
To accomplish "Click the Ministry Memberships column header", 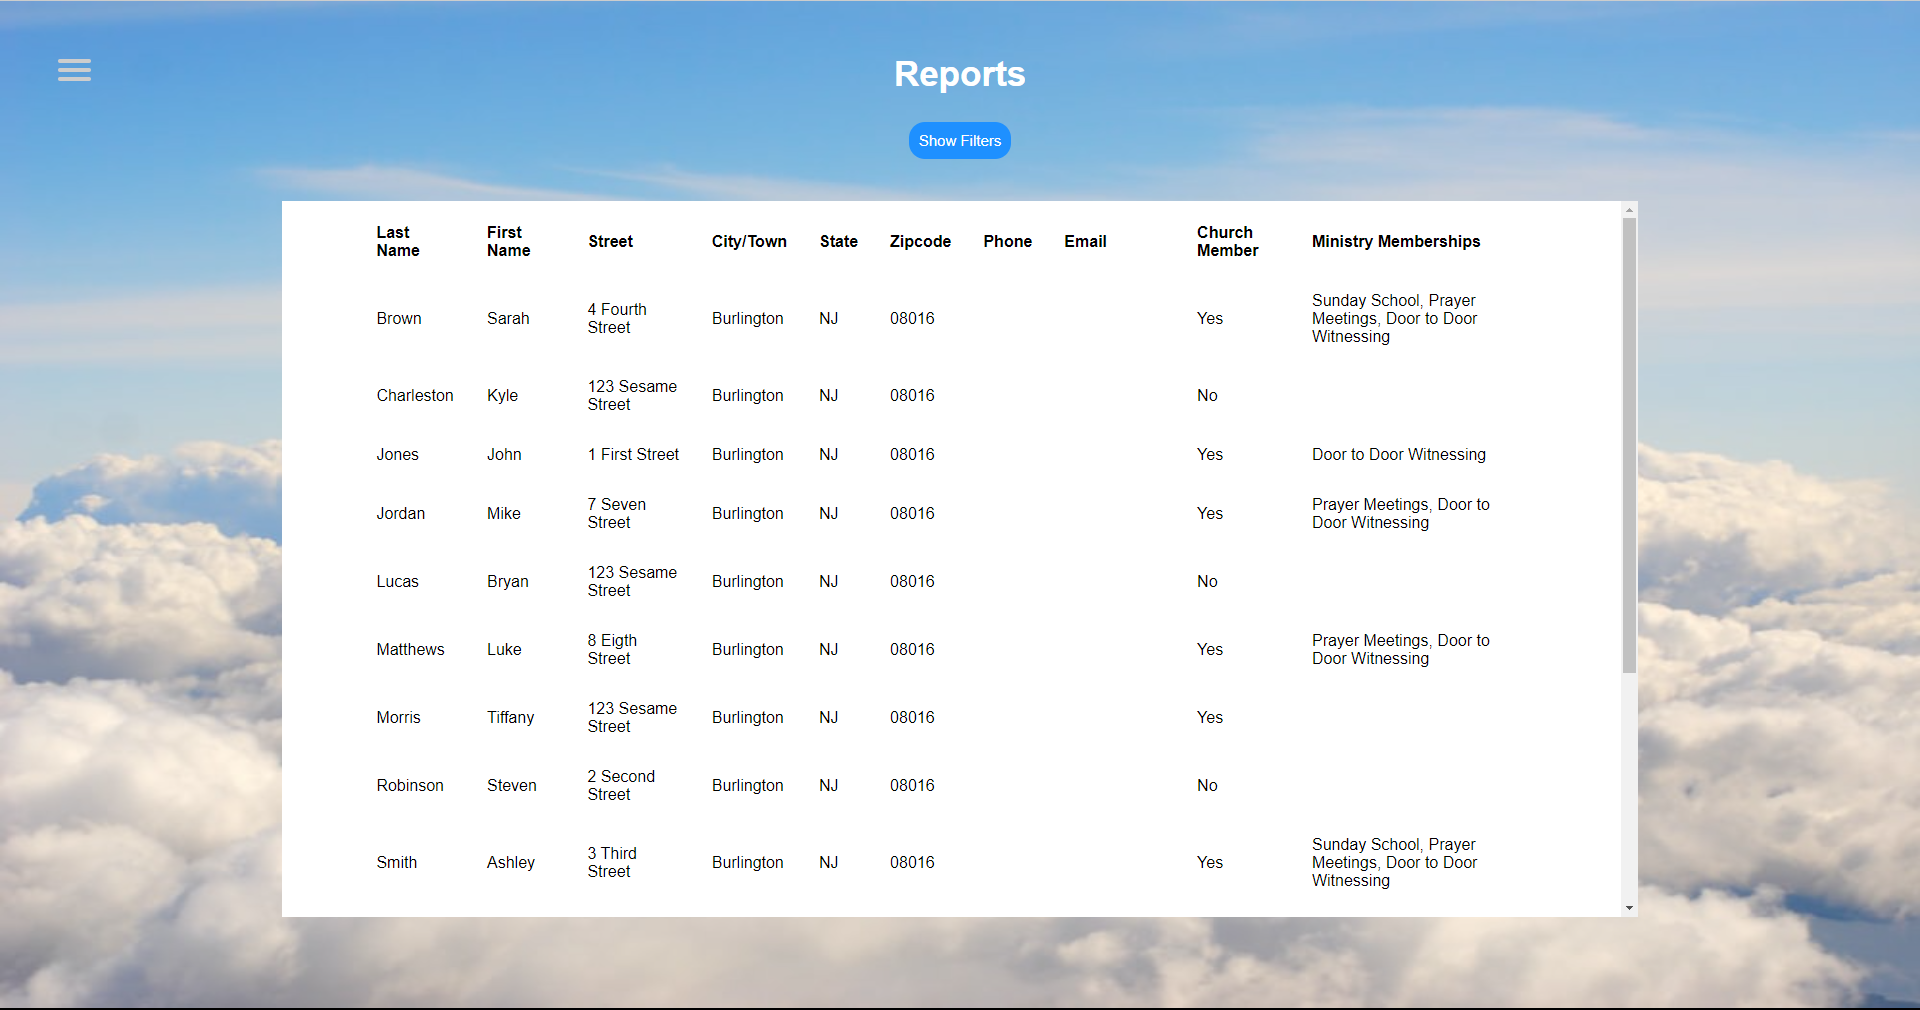I will [1396, 241].
